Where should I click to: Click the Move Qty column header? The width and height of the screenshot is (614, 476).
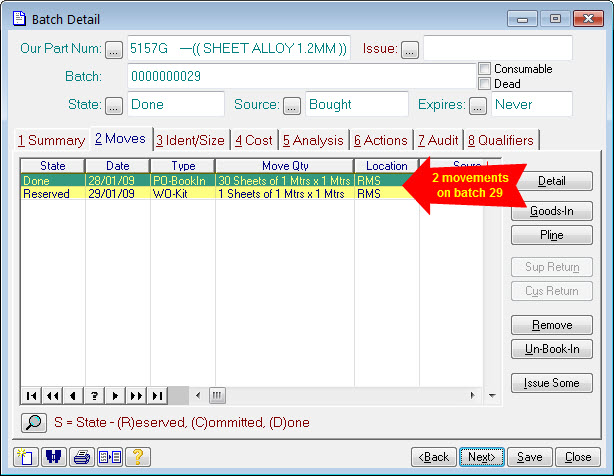285,166
